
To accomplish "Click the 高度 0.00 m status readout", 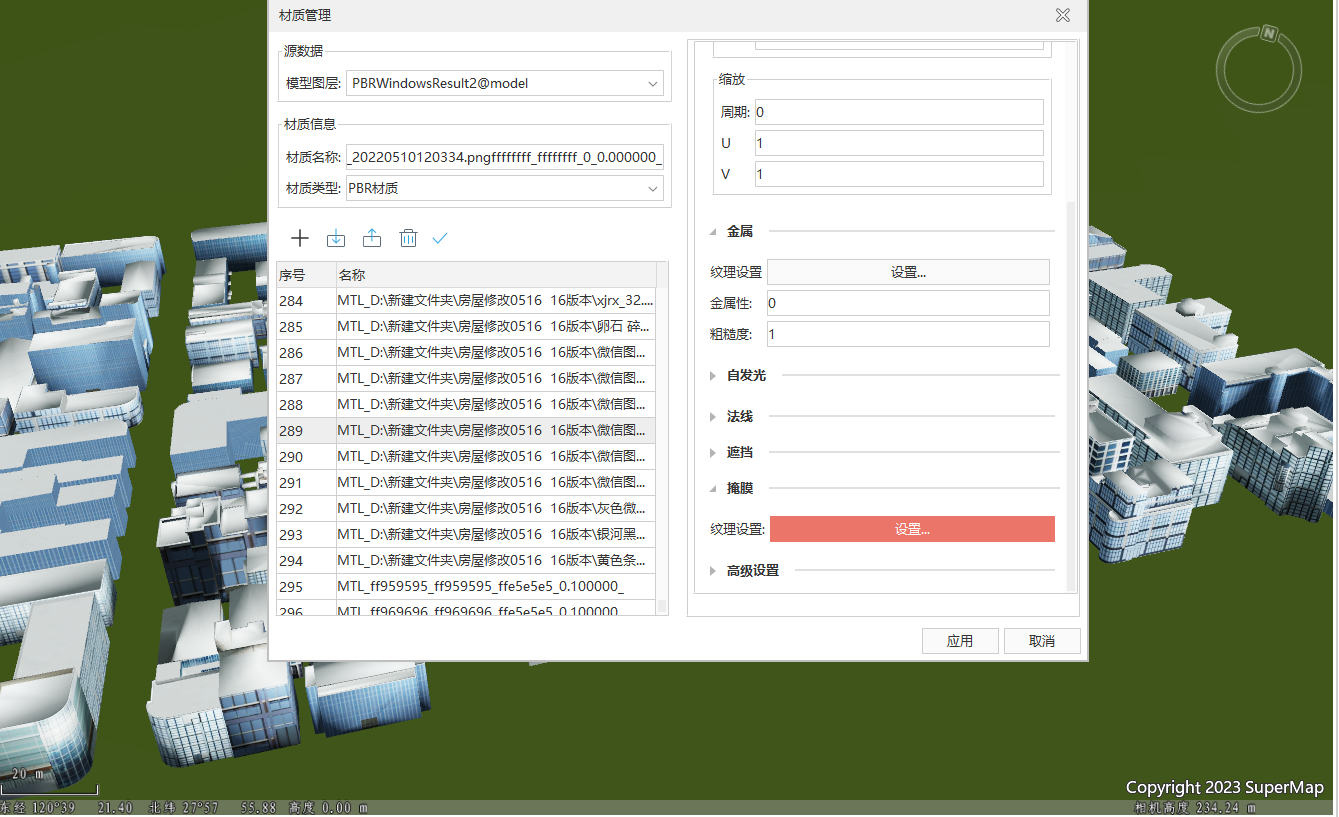I will point(327,808).
